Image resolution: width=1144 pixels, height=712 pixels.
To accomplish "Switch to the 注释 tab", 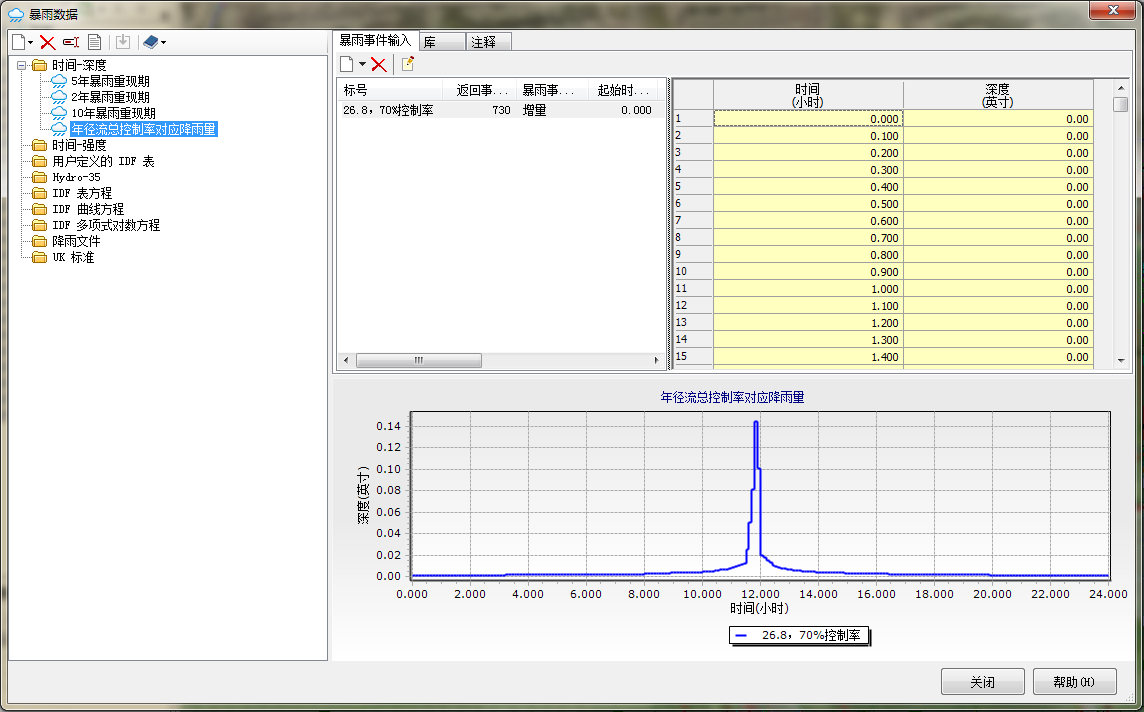I will point(489,42).
